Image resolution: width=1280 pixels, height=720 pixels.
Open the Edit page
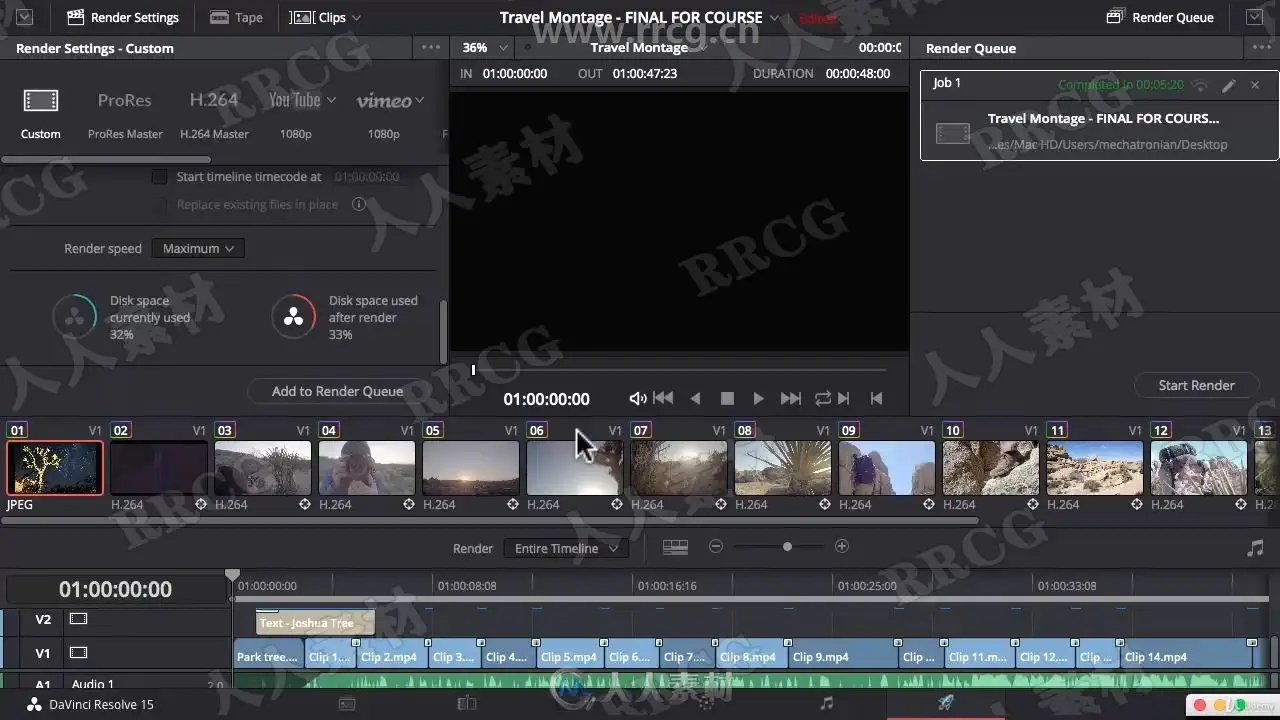467,704
